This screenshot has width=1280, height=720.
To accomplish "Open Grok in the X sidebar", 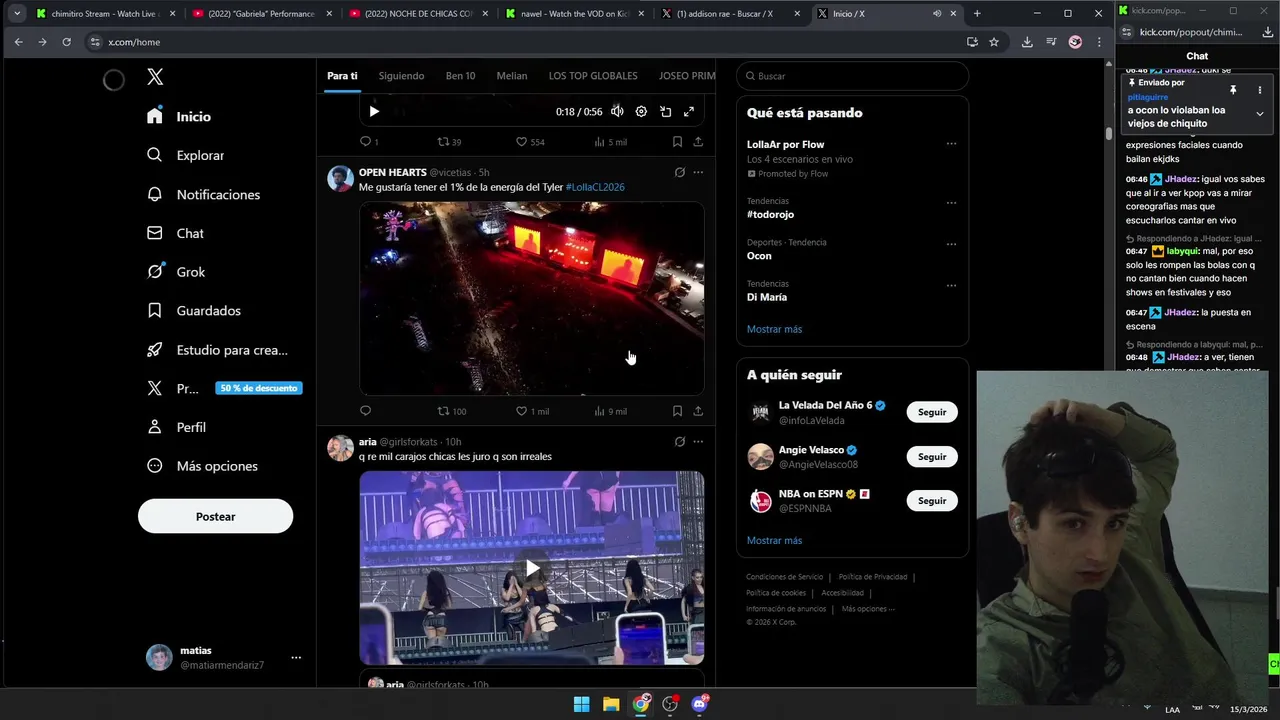I will [176, 272].
